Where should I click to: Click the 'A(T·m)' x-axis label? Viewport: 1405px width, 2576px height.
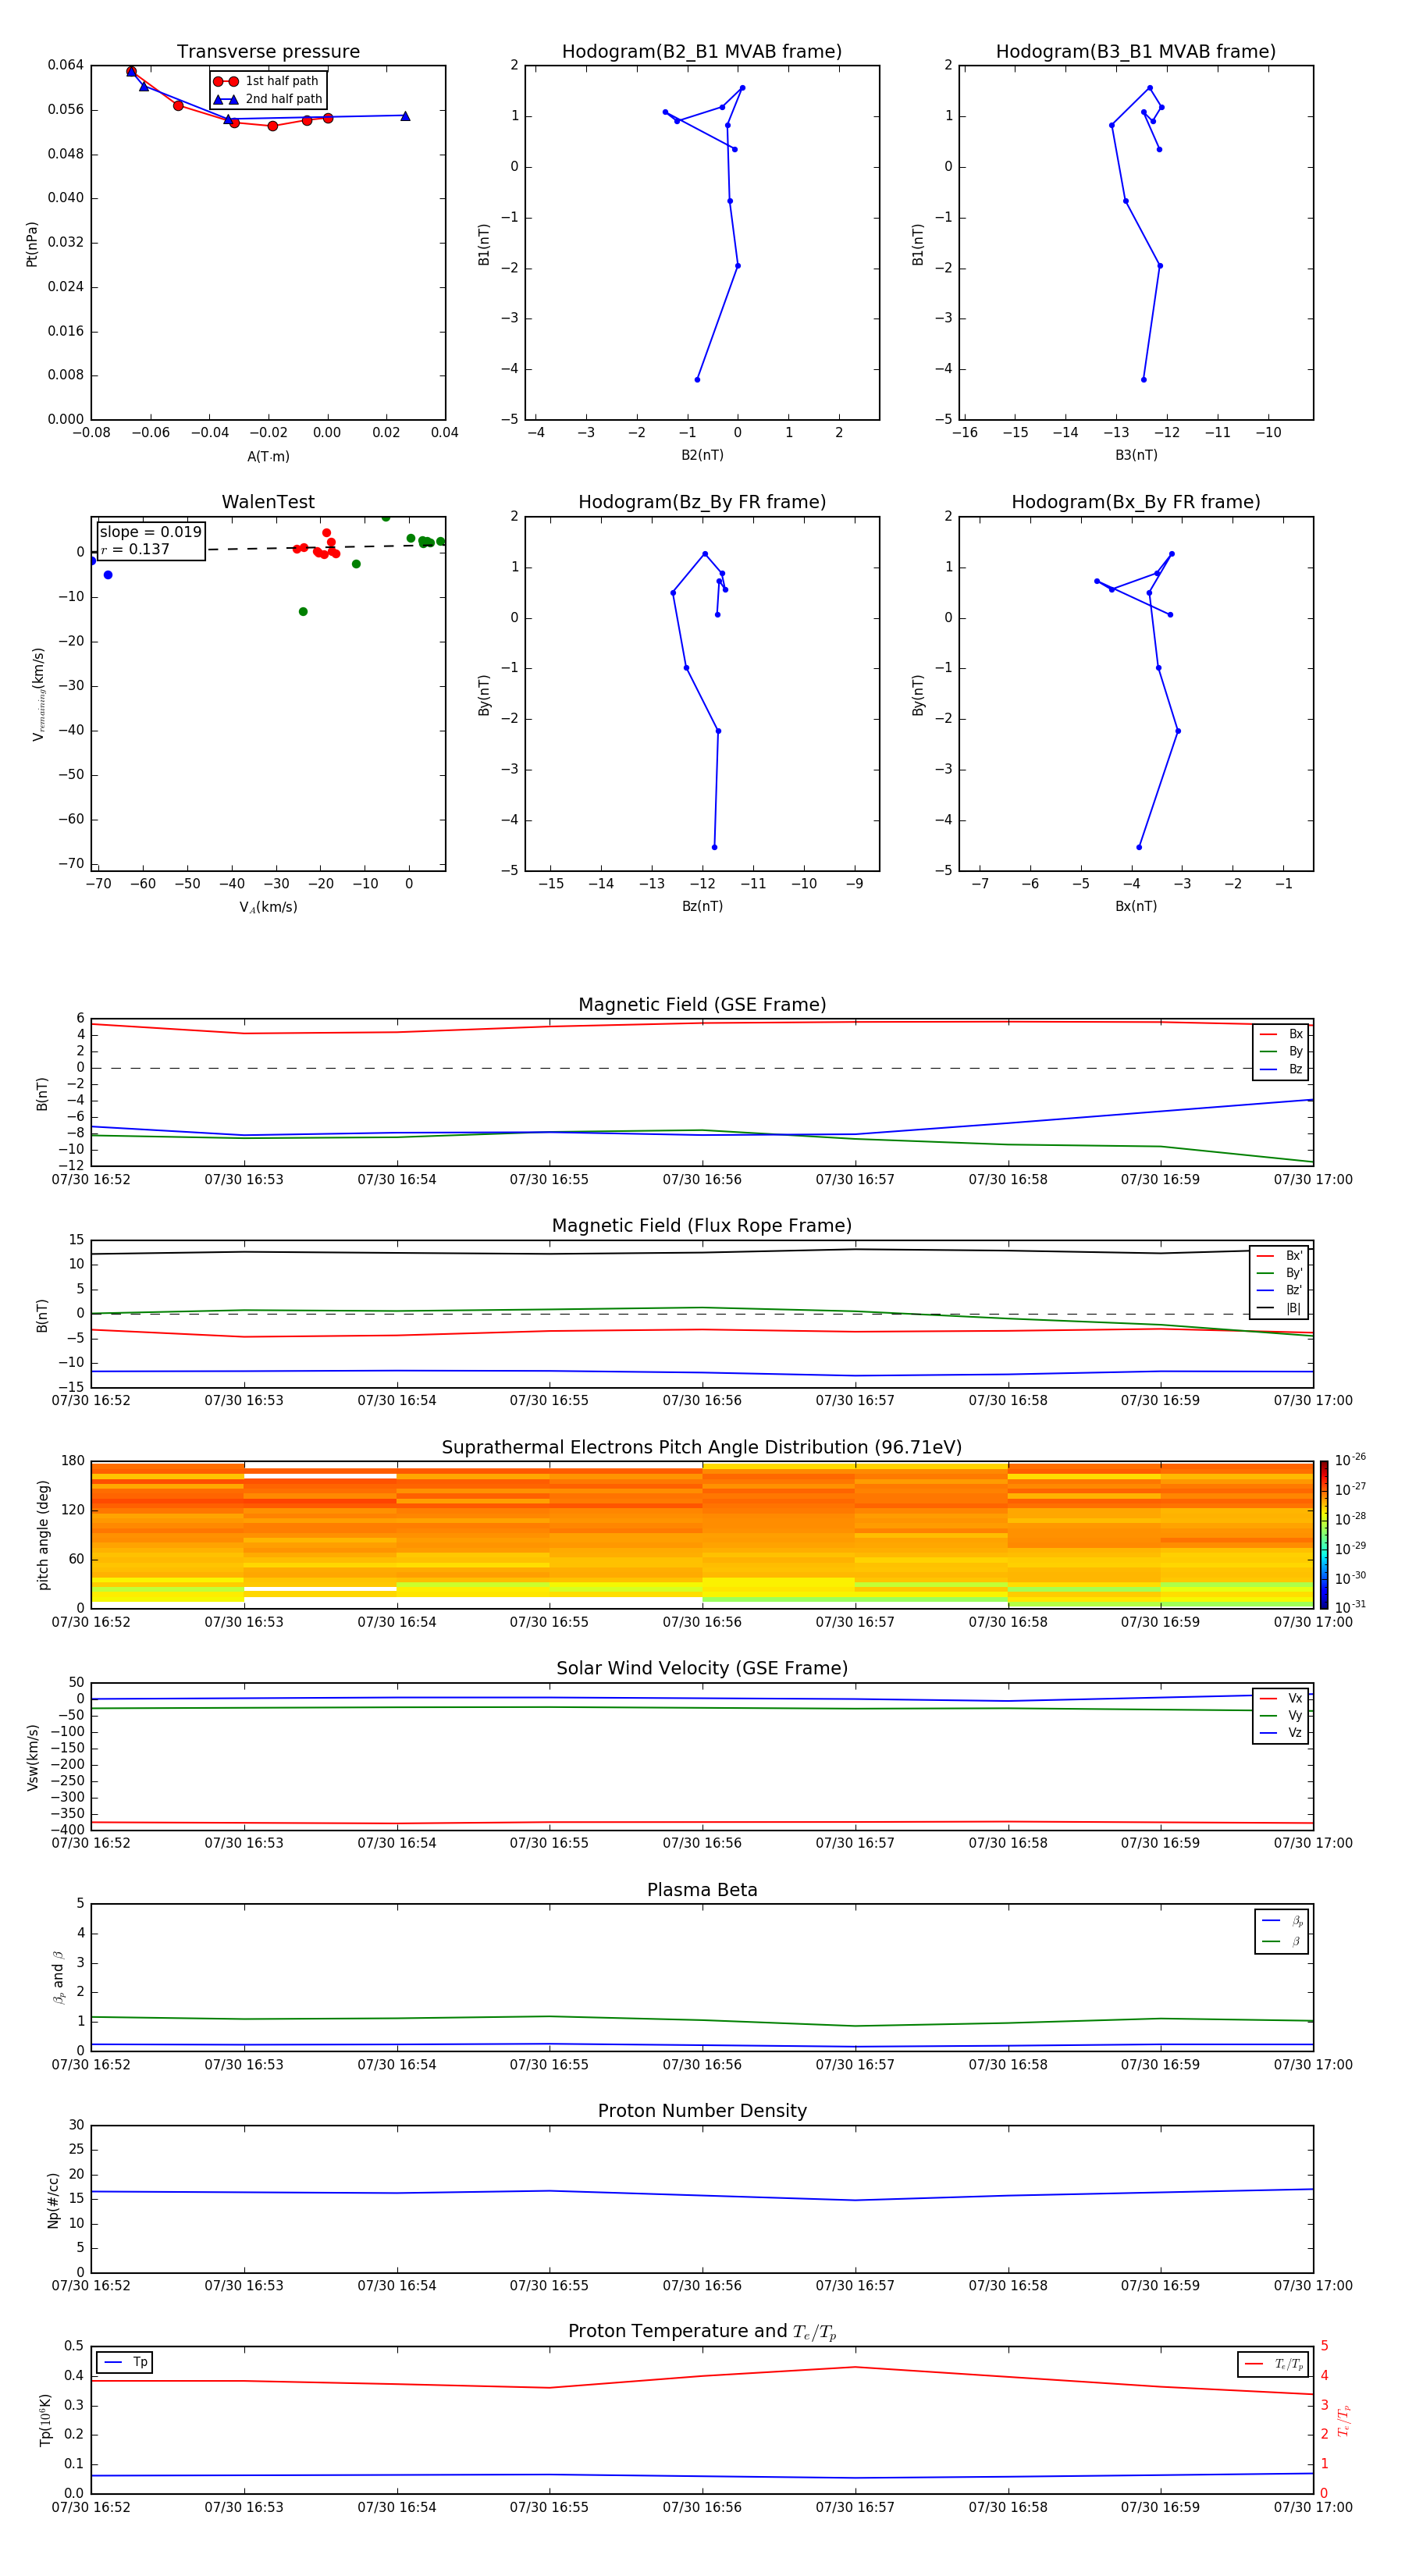coord(268,457)
